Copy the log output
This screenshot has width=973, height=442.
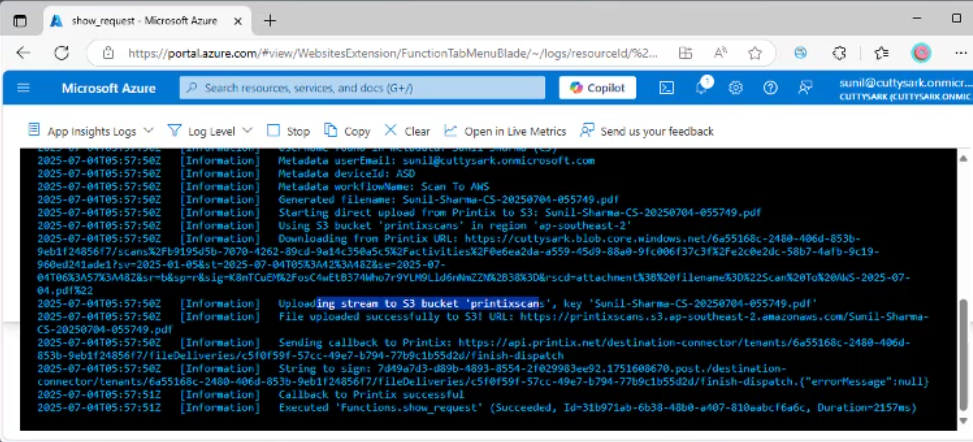click(x=346, y=131)
